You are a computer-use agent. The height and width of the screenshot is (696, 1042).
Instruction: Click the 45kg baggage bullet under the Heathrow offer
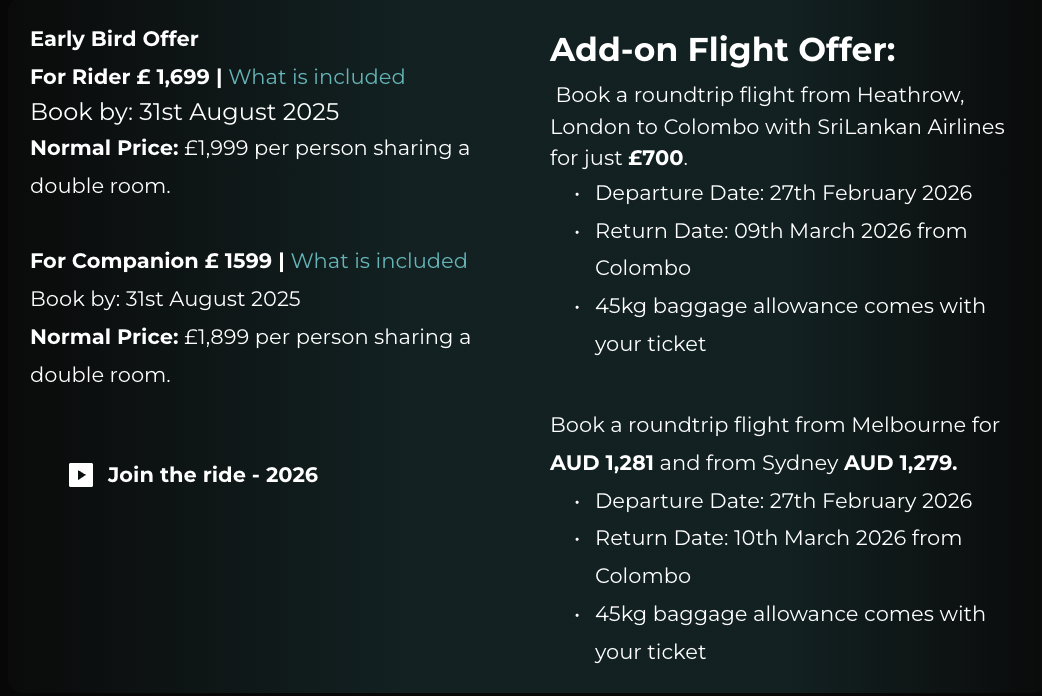point(790,306)
